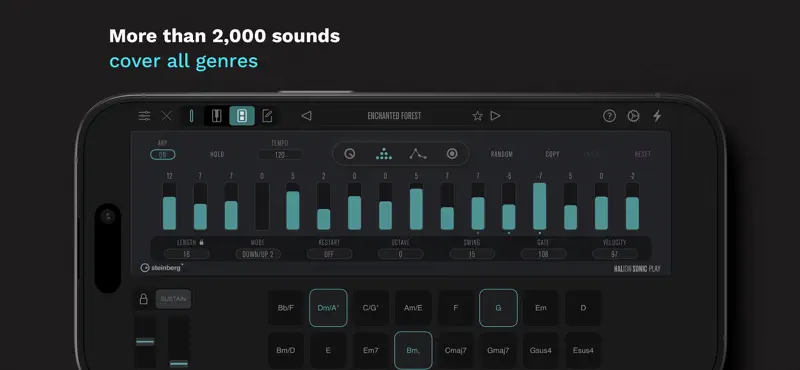Trigger the F chord pad

[456, 308]
